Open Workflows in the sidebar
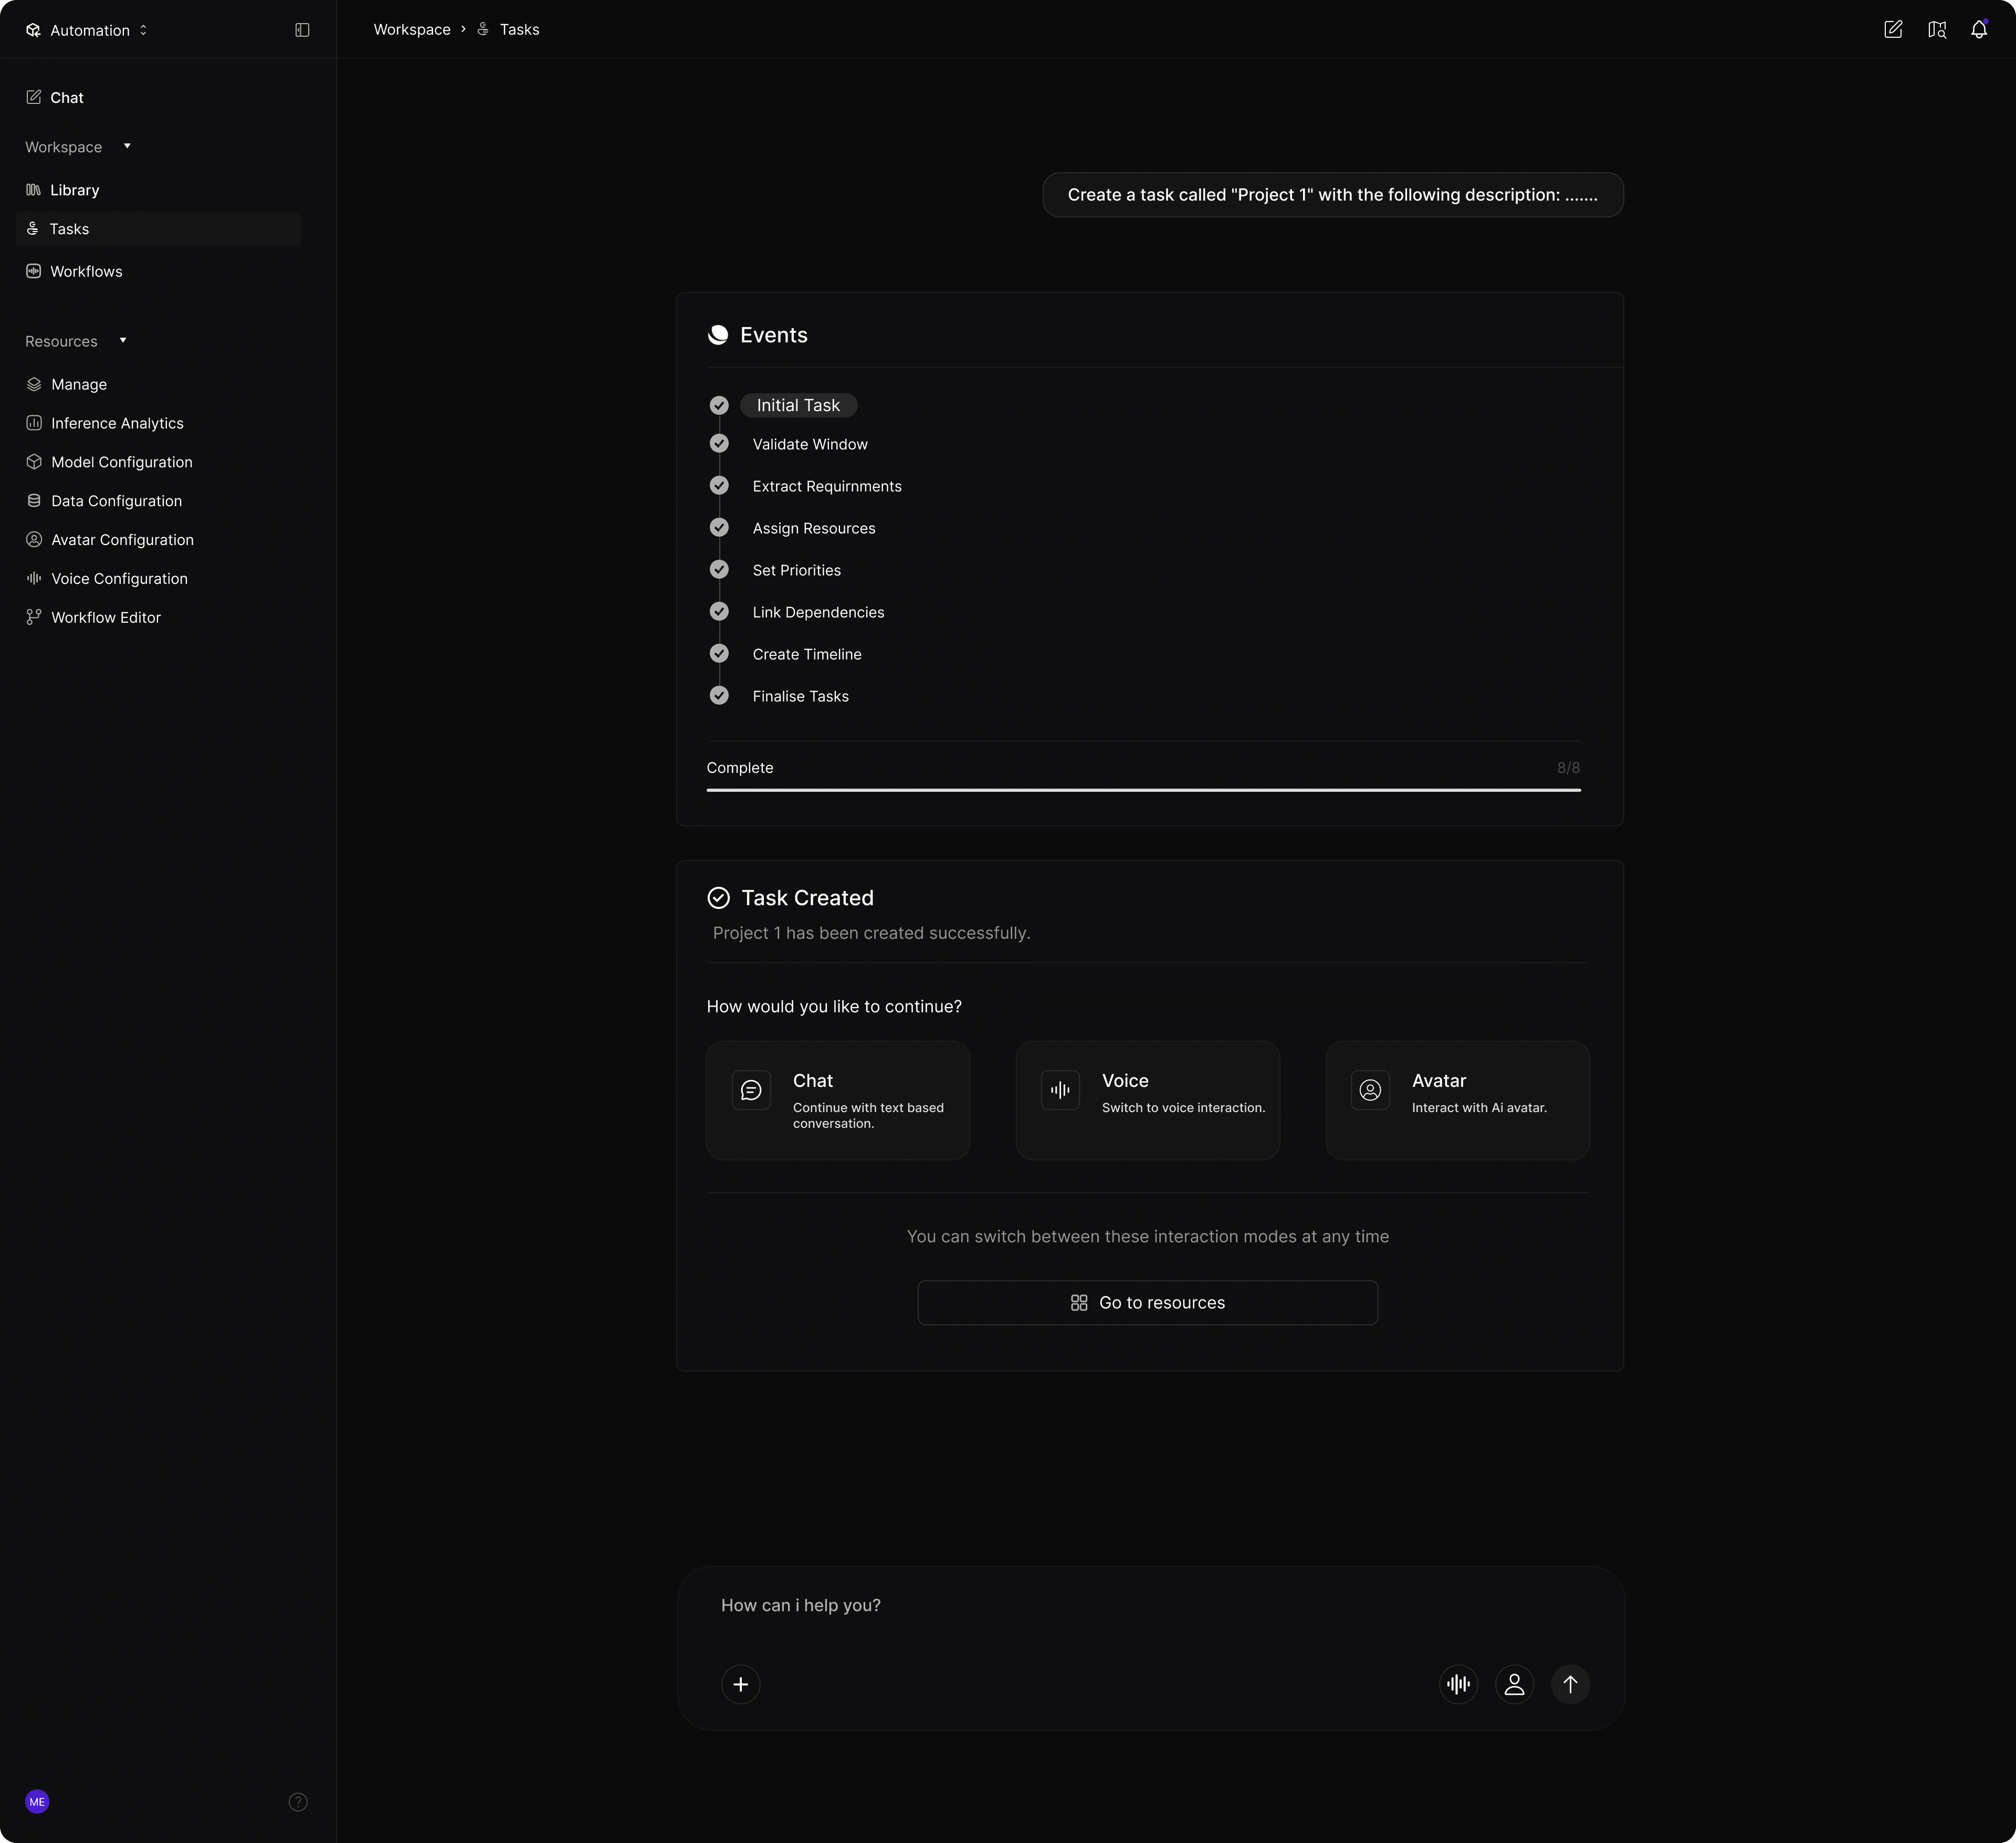The height and width of the screenshot is (1843, 2016). click(x=86, y=271)
